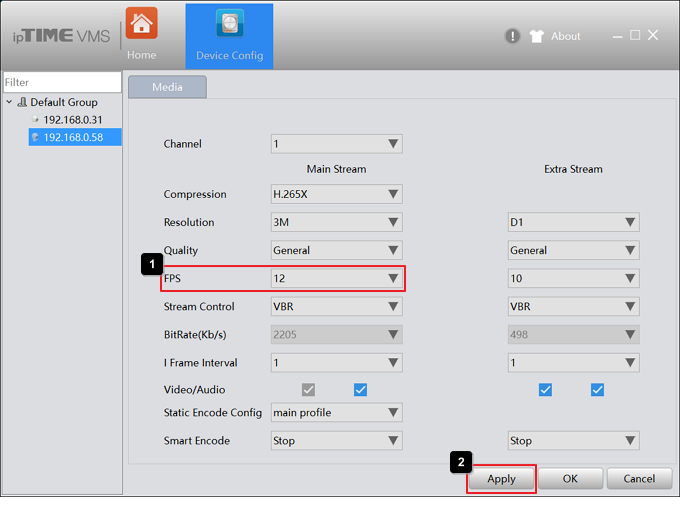Viewport: 680px width, 514px height.
Task: Click the ipTIME VMS logo
Action: click(x=61, y=36)
